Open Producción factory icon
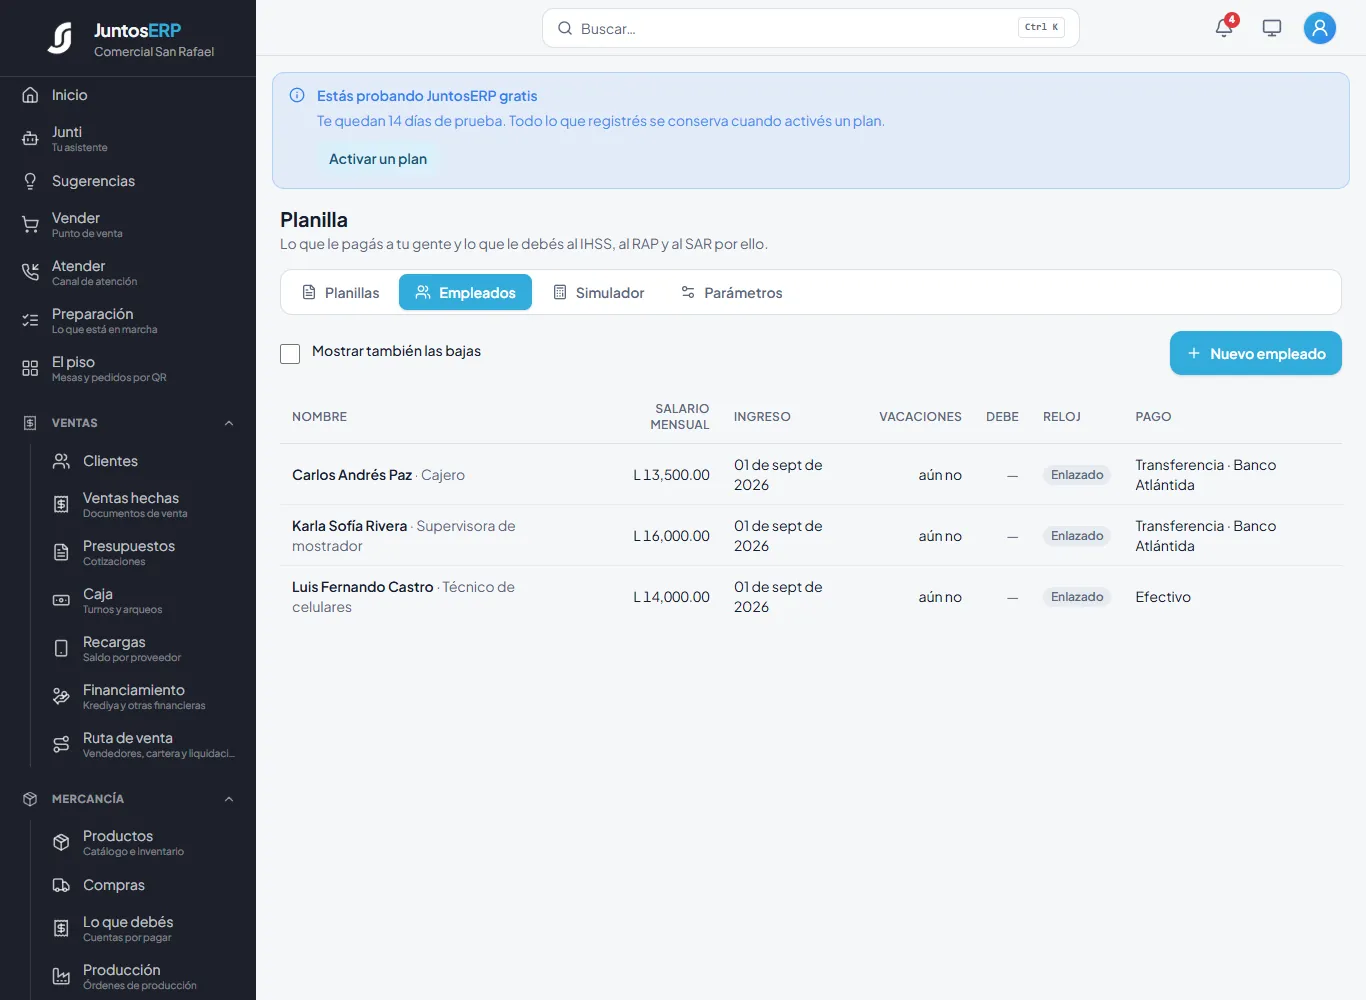Viewport: 1366px width, 1000px height. (x=61, y=976)
